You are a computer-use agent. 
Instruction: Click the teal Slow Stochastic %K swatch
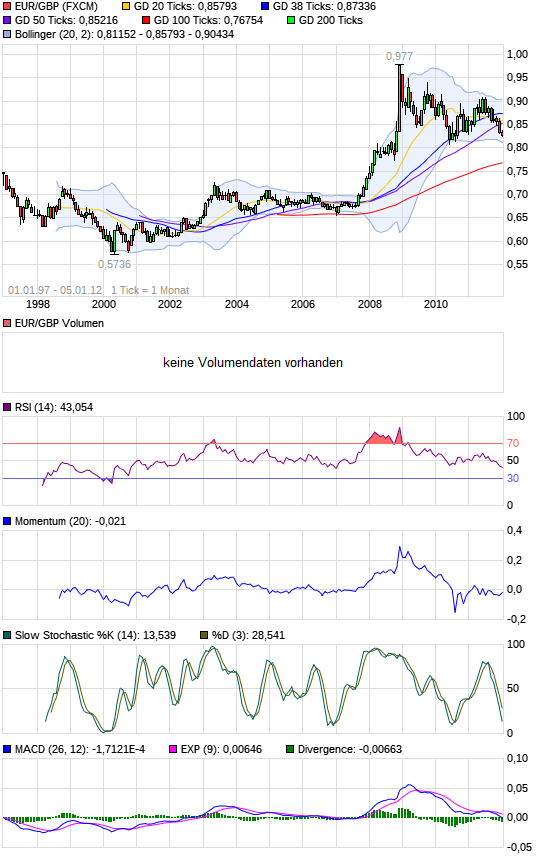click(x=7, y=635)
